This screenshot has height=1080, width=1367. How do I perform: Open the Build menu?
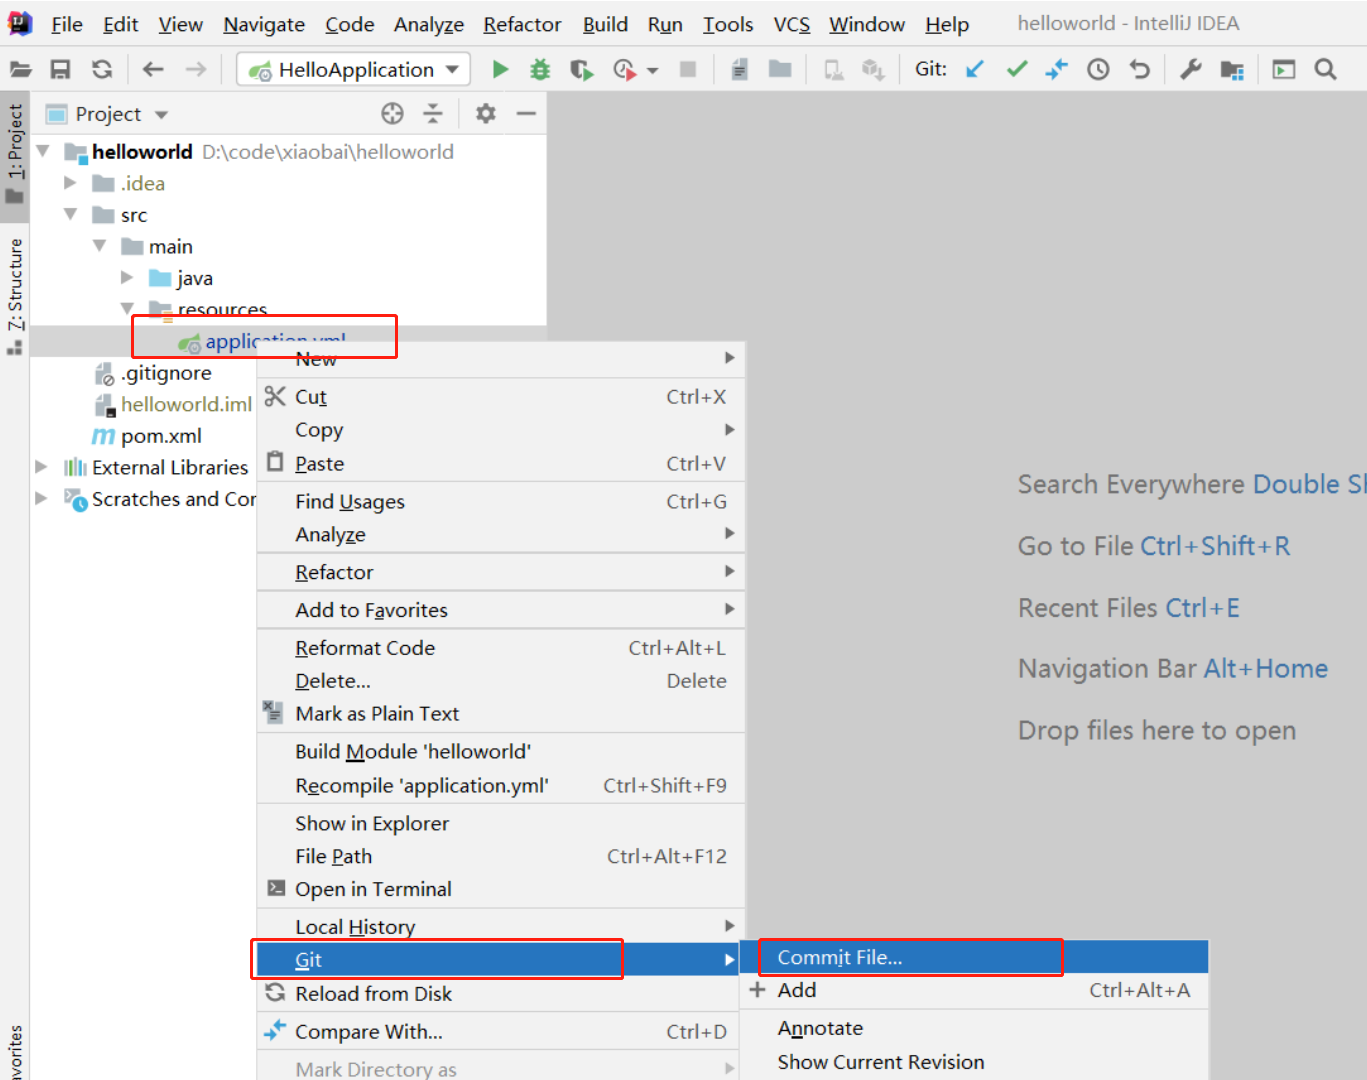(606, 24)
